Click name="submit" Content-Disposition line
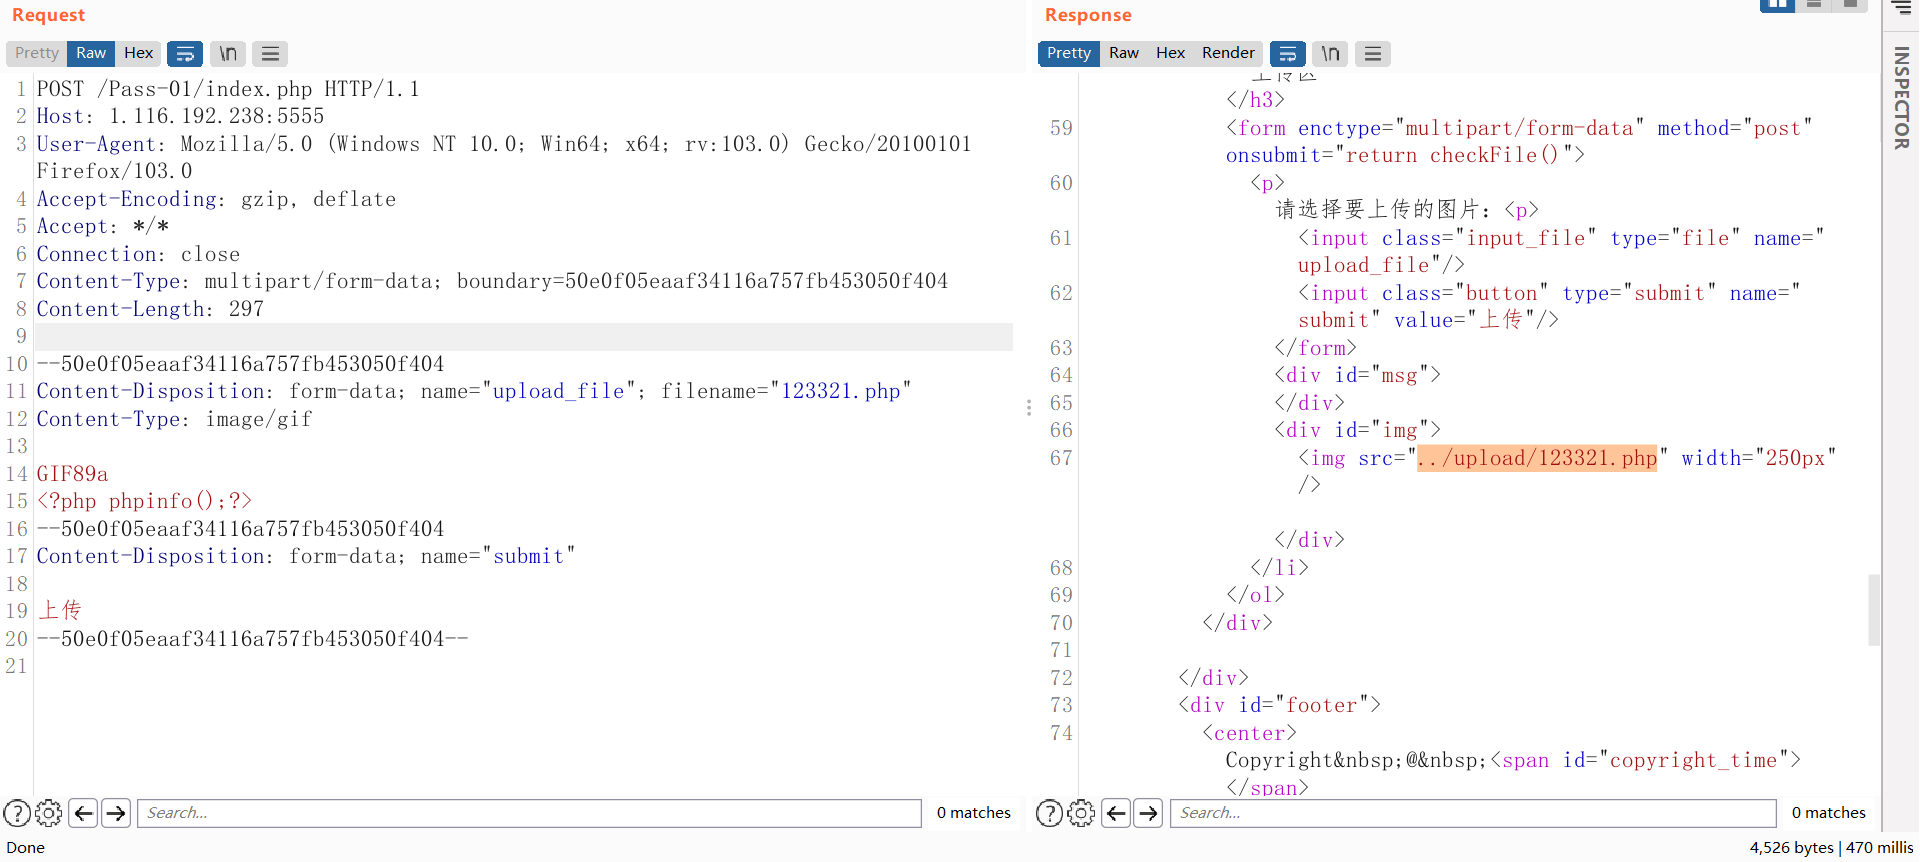1920x862 pixels. (306, 556)
